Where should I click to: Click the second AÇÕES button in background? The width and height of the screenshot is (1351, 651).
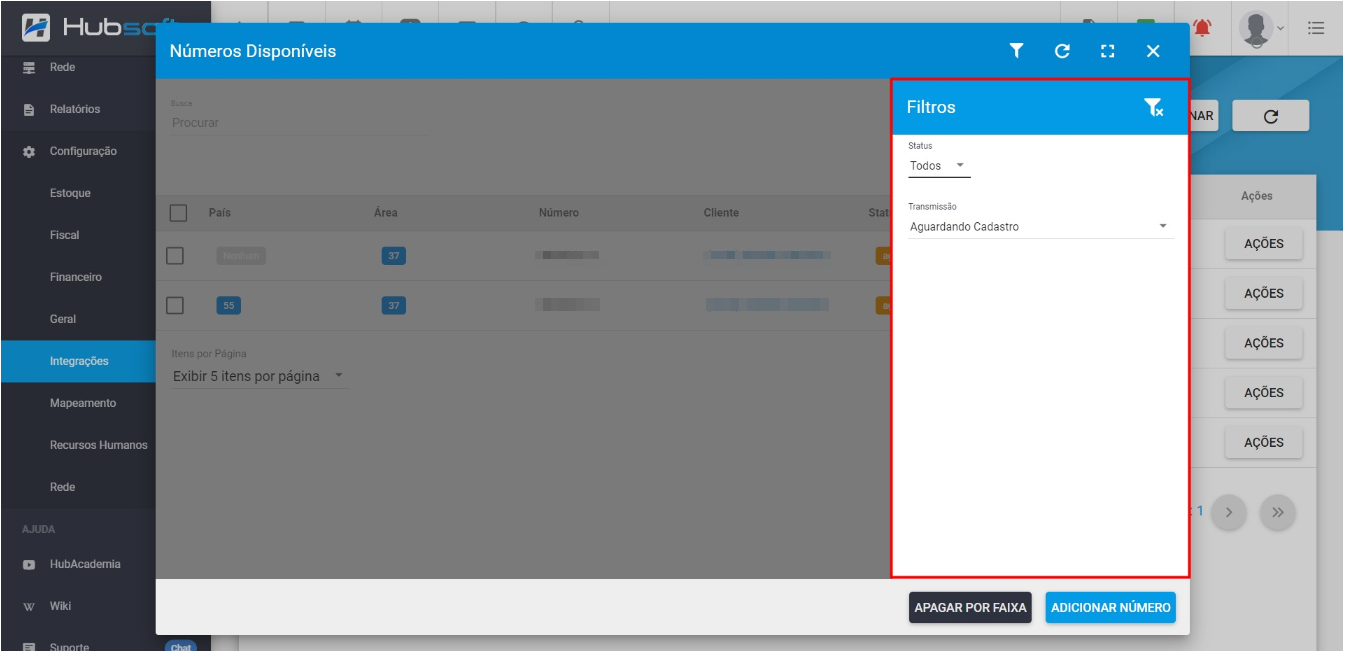(x=1264, y=293)
